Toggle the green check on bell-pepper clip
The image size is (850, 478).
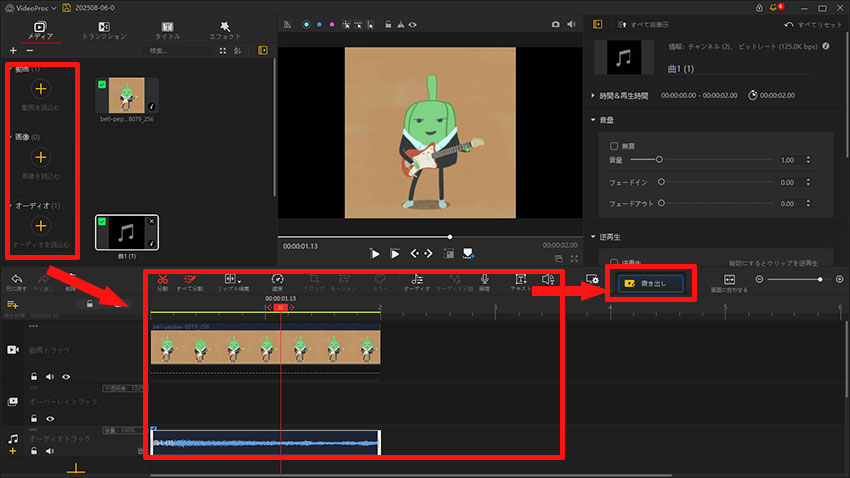[x=102, y=85]
